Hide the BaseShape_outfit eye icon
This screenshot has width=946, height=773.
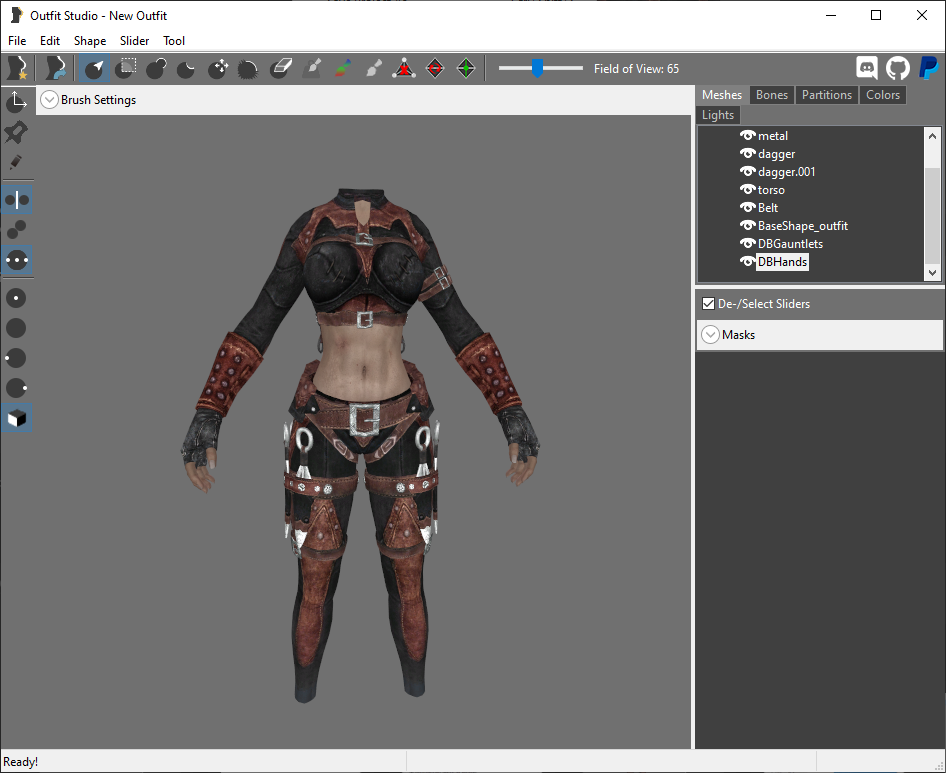click(x=748, y=226)
